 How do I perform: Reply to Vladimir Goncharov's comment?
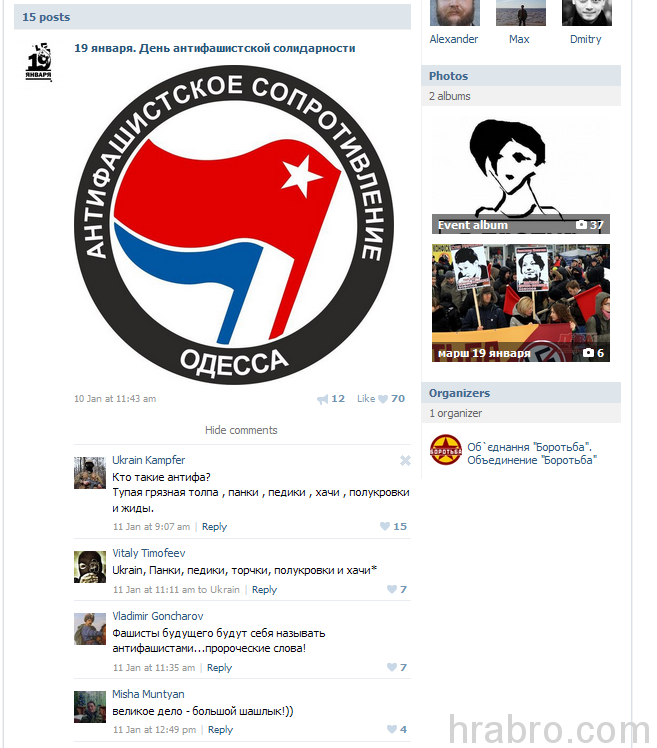coord(219,668)
